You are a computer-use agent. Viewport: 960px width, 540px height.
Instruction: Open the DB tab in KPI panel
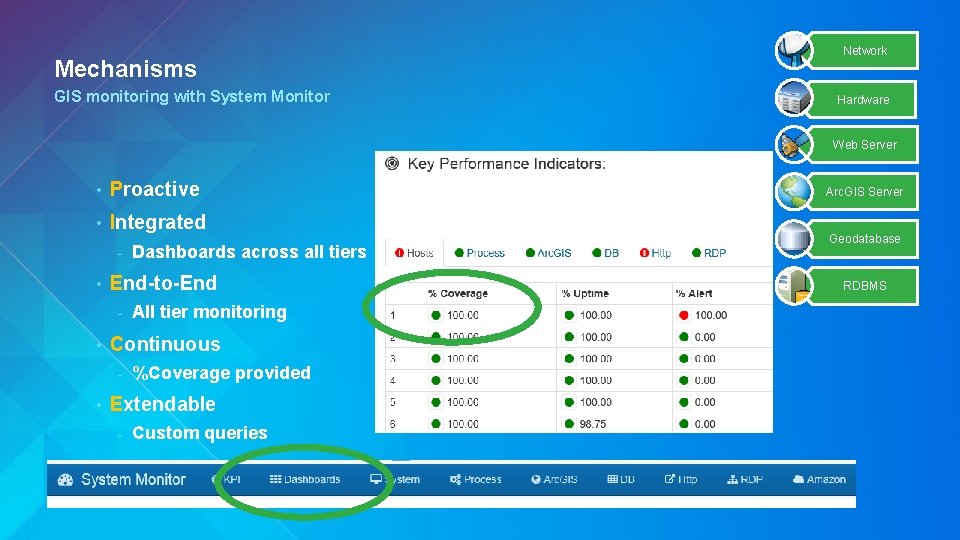coord(606,253)
